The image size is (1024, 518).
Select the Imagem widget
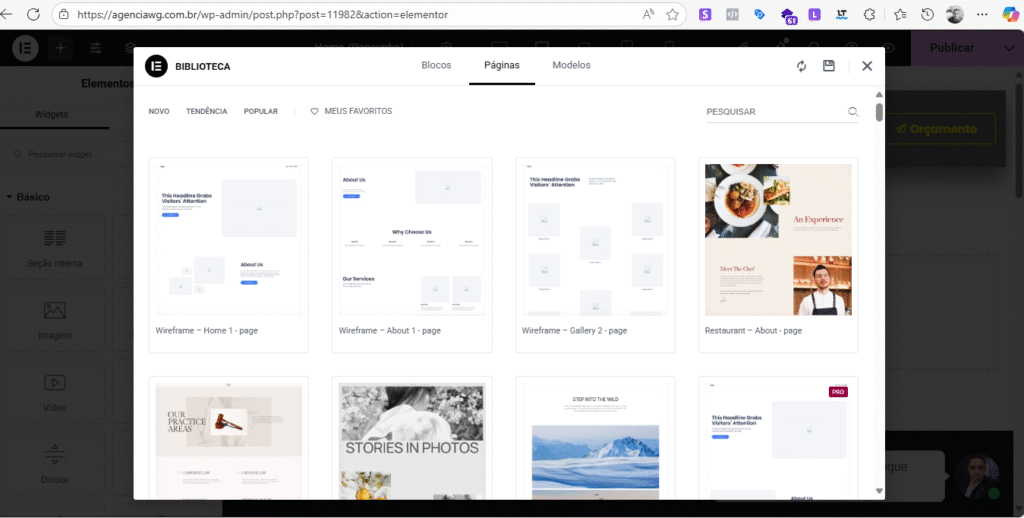click(x=55, y=320)
